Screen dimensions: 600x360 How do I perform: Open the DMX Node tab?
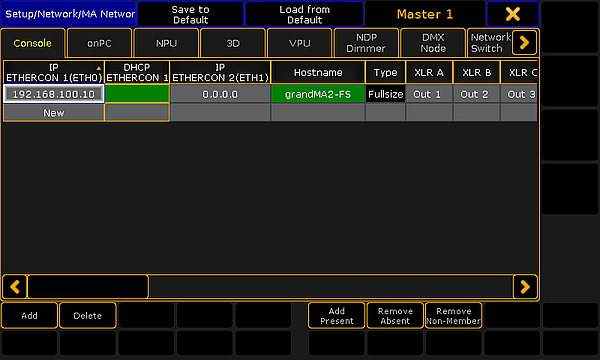click(433, 43)
